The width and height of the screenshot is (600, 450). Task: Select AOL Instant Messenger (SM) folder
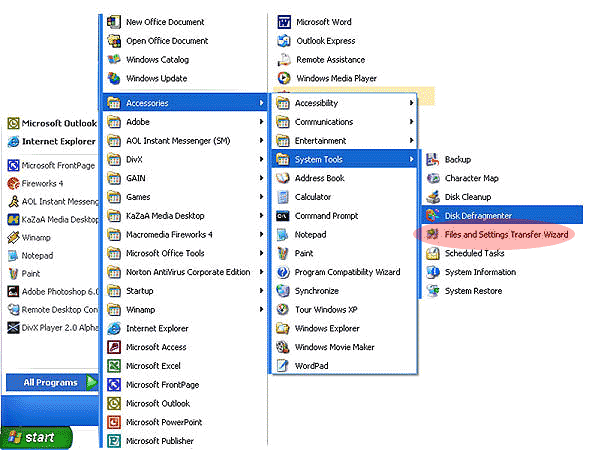coord(185,140)
